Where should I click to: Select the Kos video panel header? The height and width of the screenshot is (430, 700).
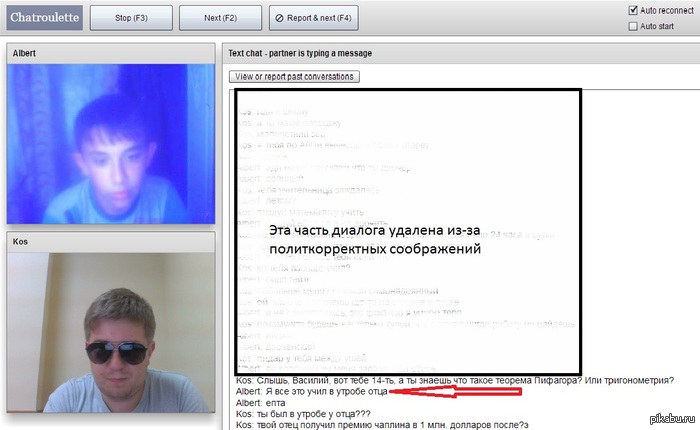(x=110, y=241)
